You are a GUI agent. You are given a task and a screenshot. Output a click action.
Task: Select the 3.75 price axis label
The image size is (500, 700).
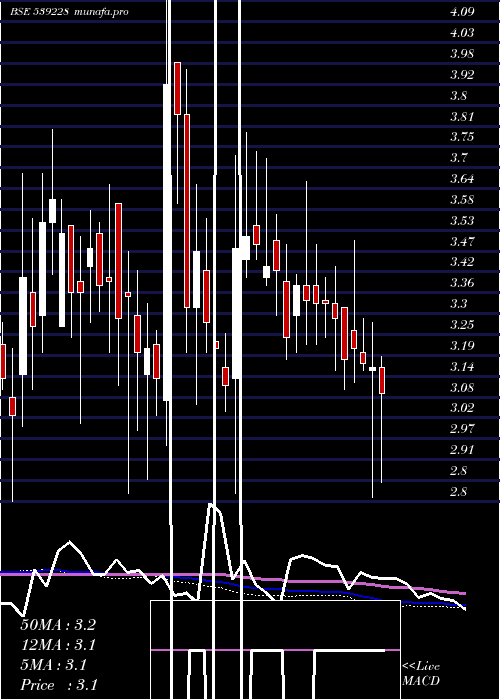pyautogui.click(x=462, y=137)
